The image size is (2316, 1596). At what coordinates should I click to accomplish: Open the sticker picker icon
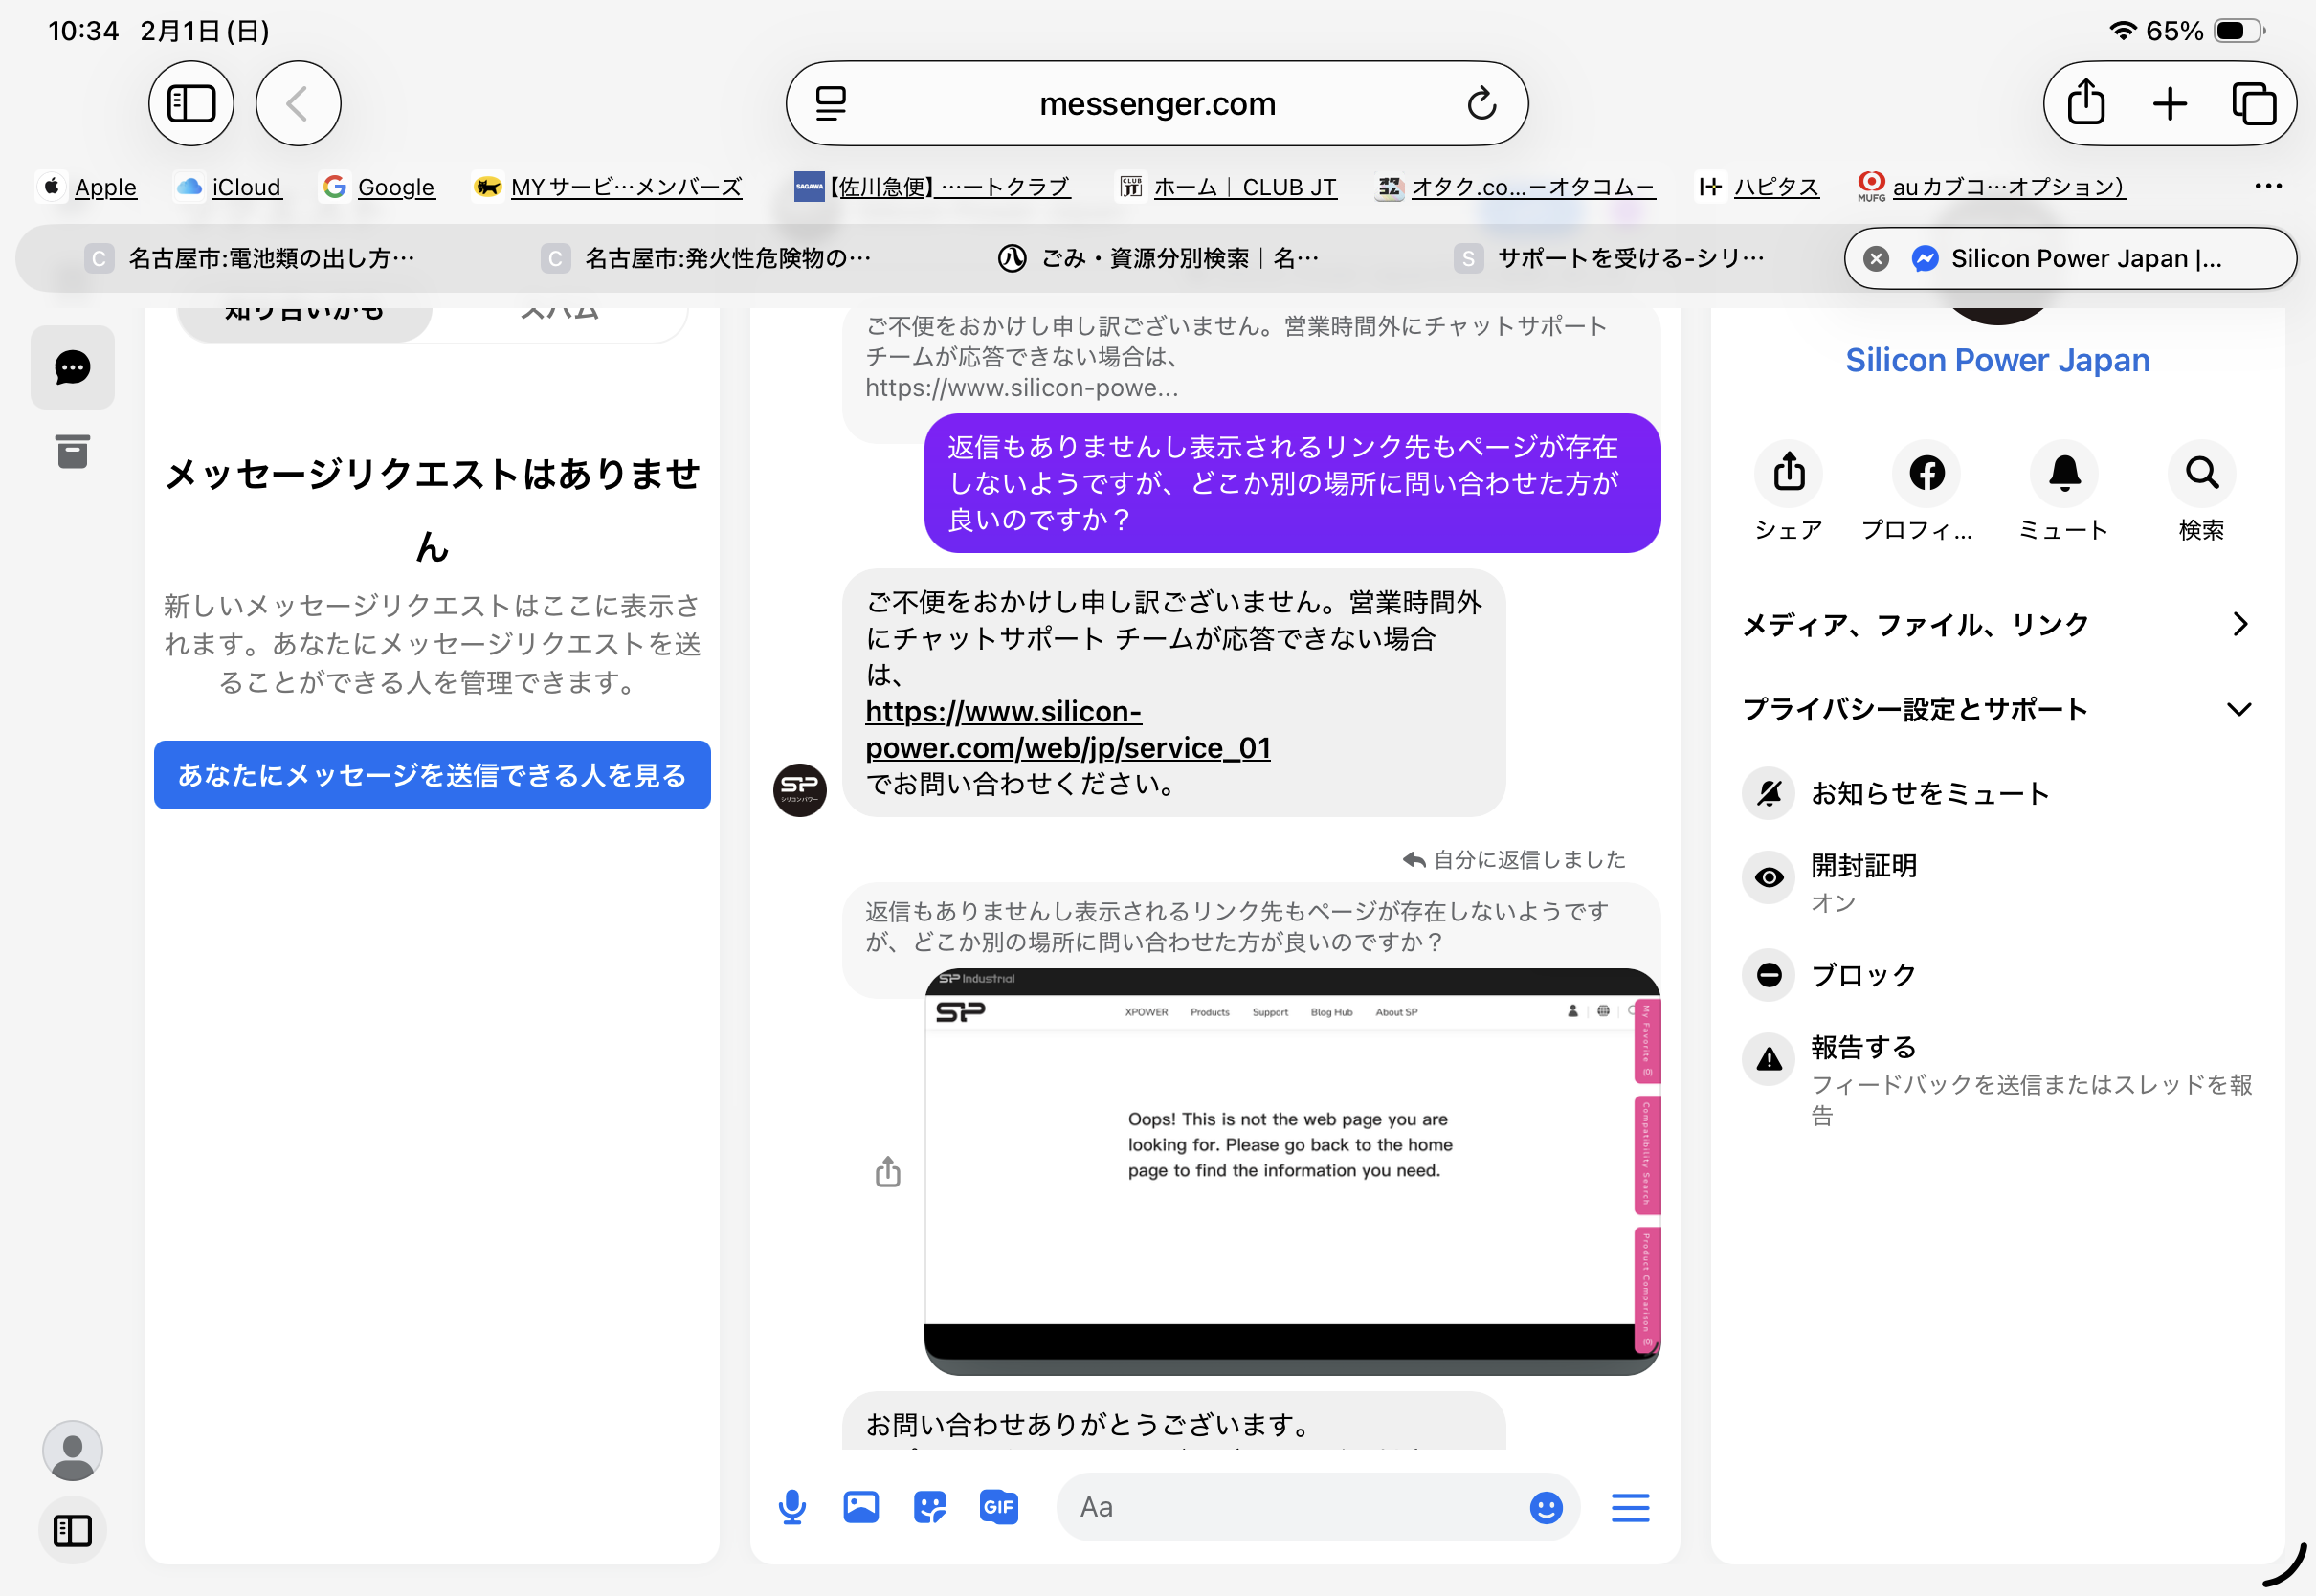click(930, 1507)
